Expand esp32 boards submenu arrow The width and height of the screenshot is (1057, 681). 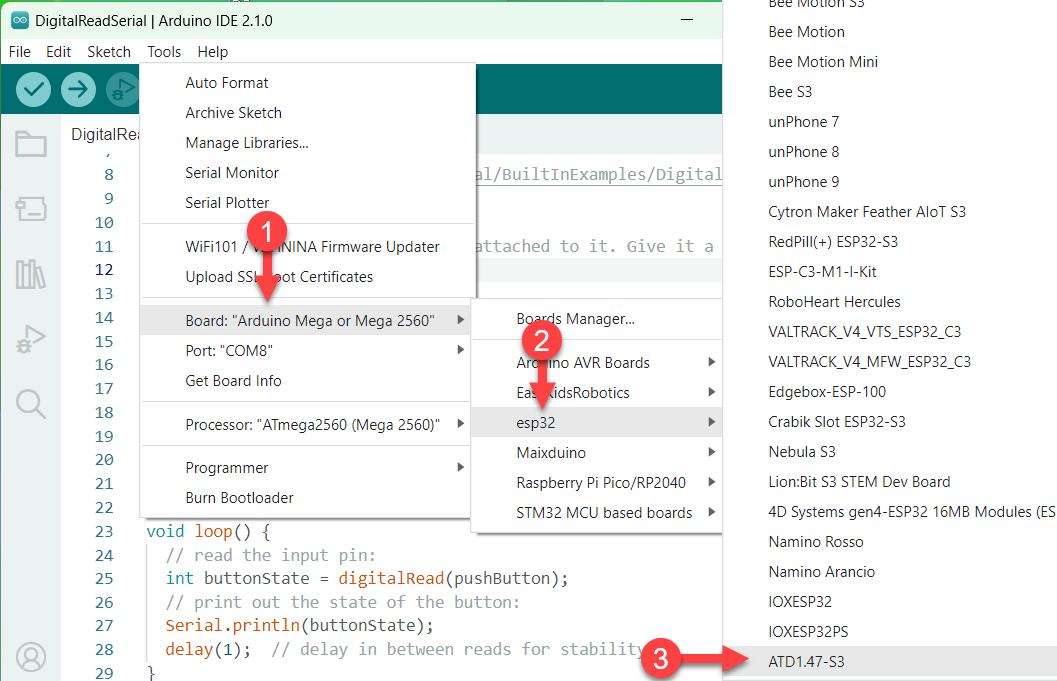(711, 422)
